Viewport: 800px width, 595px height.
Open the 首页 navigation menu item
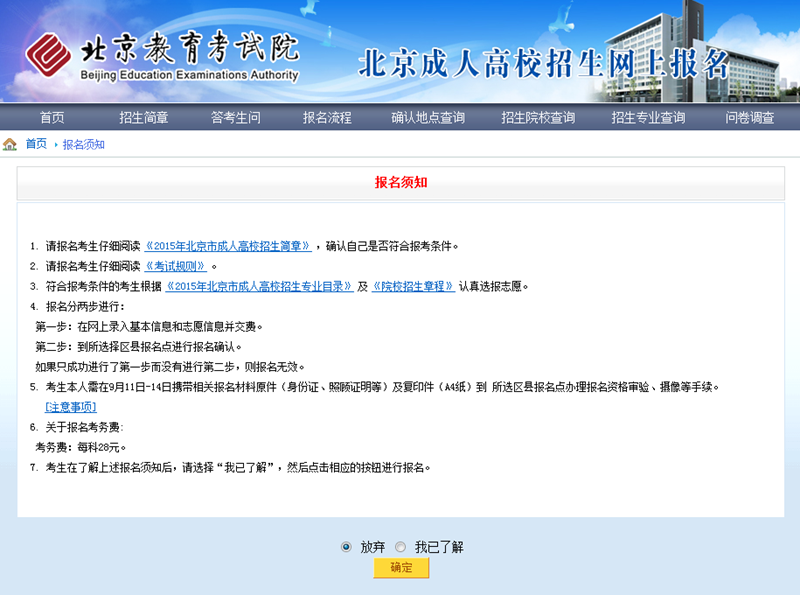click(x=52, y=117)
